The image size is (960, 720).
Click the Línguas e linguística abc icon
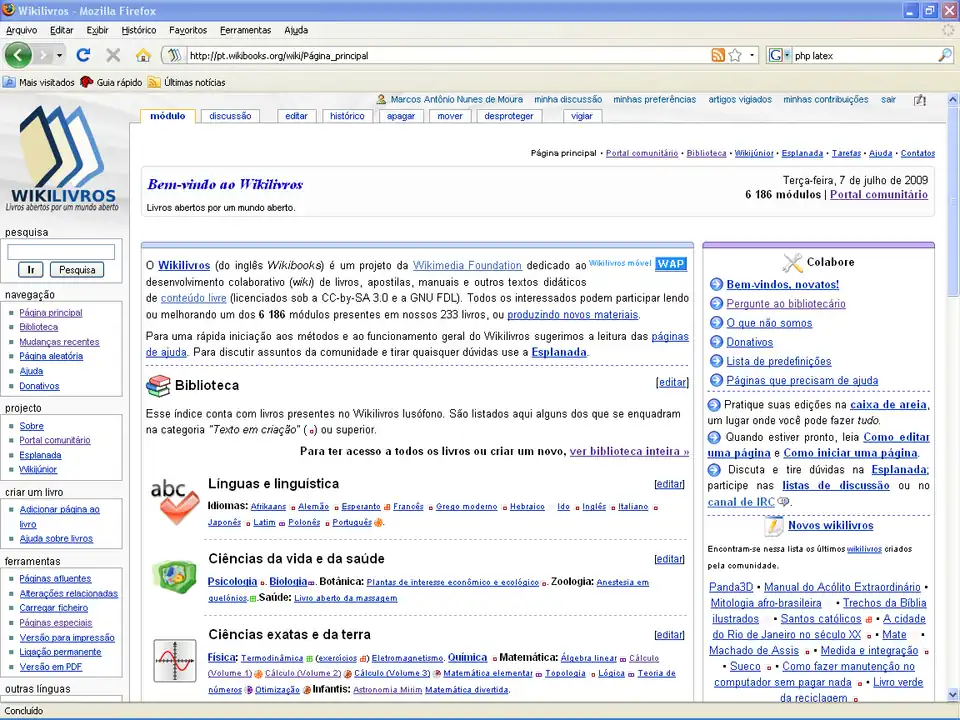click(174, 501)
